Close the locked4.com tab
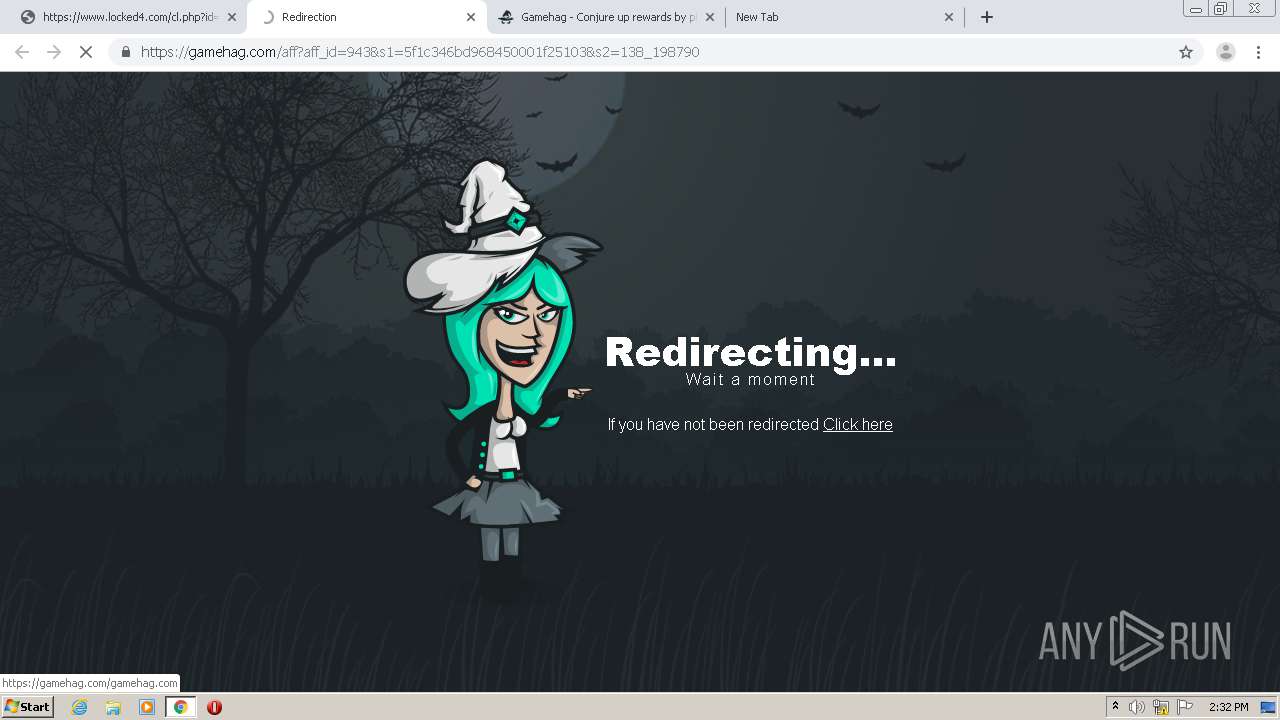Screen dimensions: 1280x720 232,17
